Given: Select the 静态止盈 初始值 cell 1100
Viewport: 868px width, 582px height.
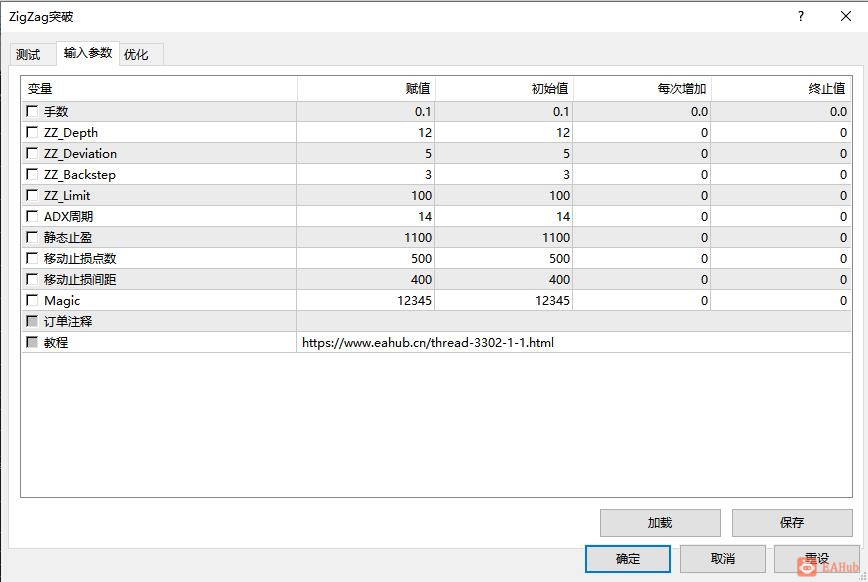Looking at the screenshot, I should point(504,238).
